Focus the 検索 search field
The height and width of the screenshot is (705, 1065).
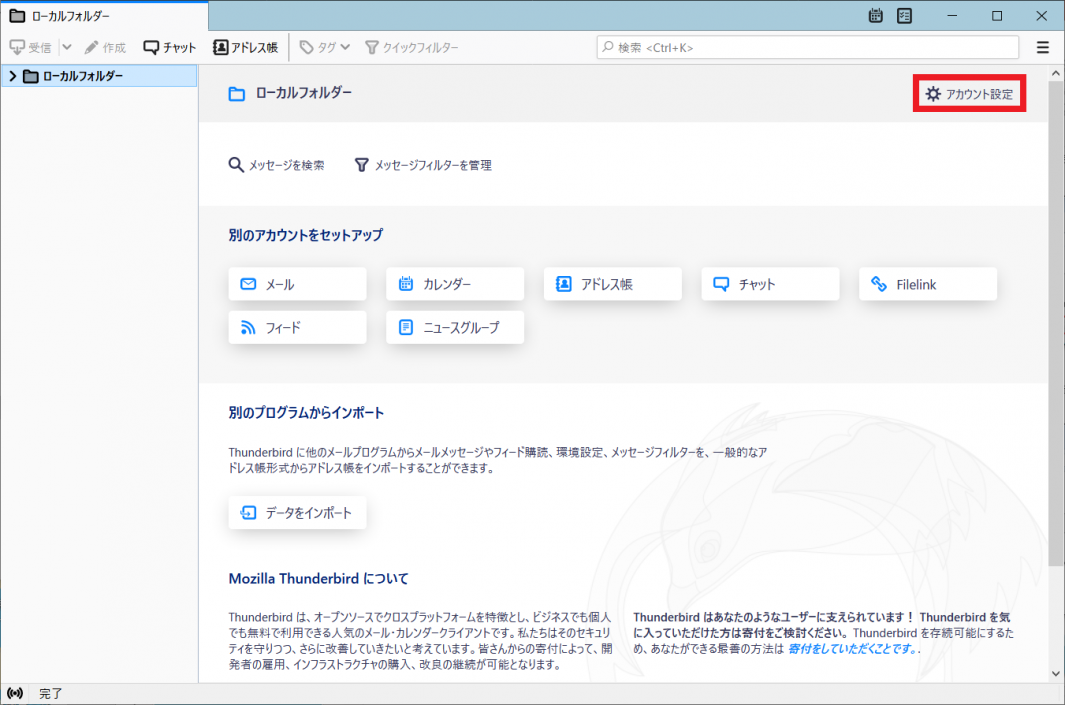[808, 47]
